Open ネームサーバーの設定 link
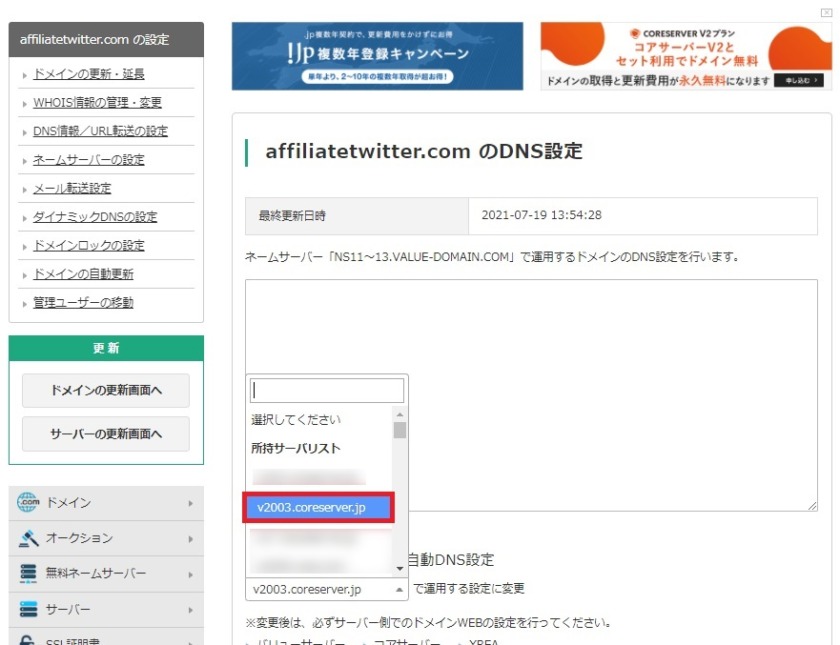Viewport: 840px width, 645px height. pos(88,160)
